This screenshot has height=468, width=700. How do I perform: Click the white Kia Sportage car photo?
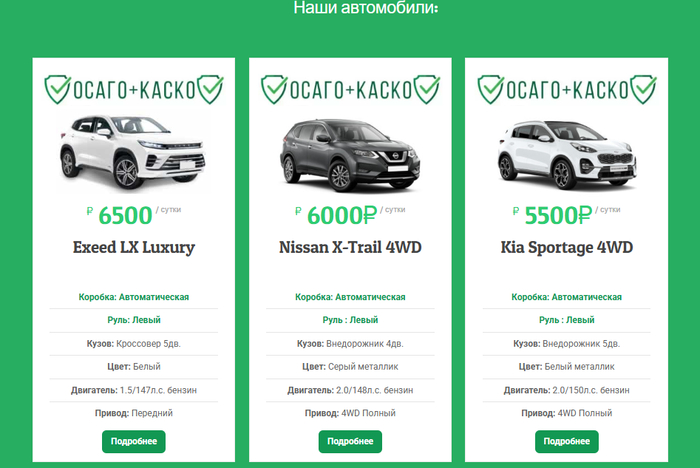click(x=567, y=155)
